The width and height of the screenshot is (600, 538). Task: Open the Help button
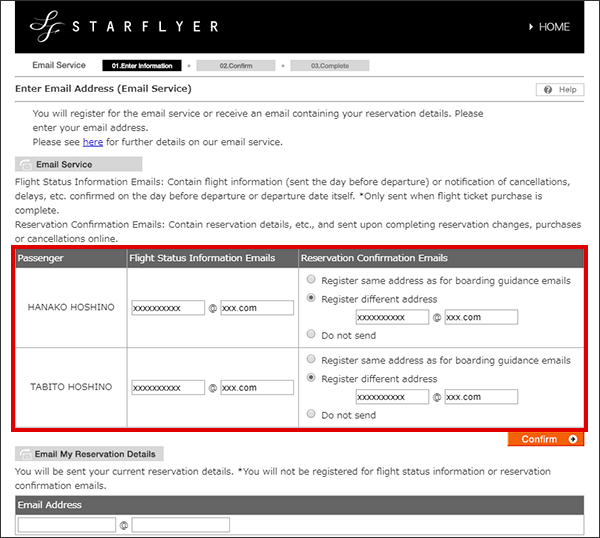point(560,90)
